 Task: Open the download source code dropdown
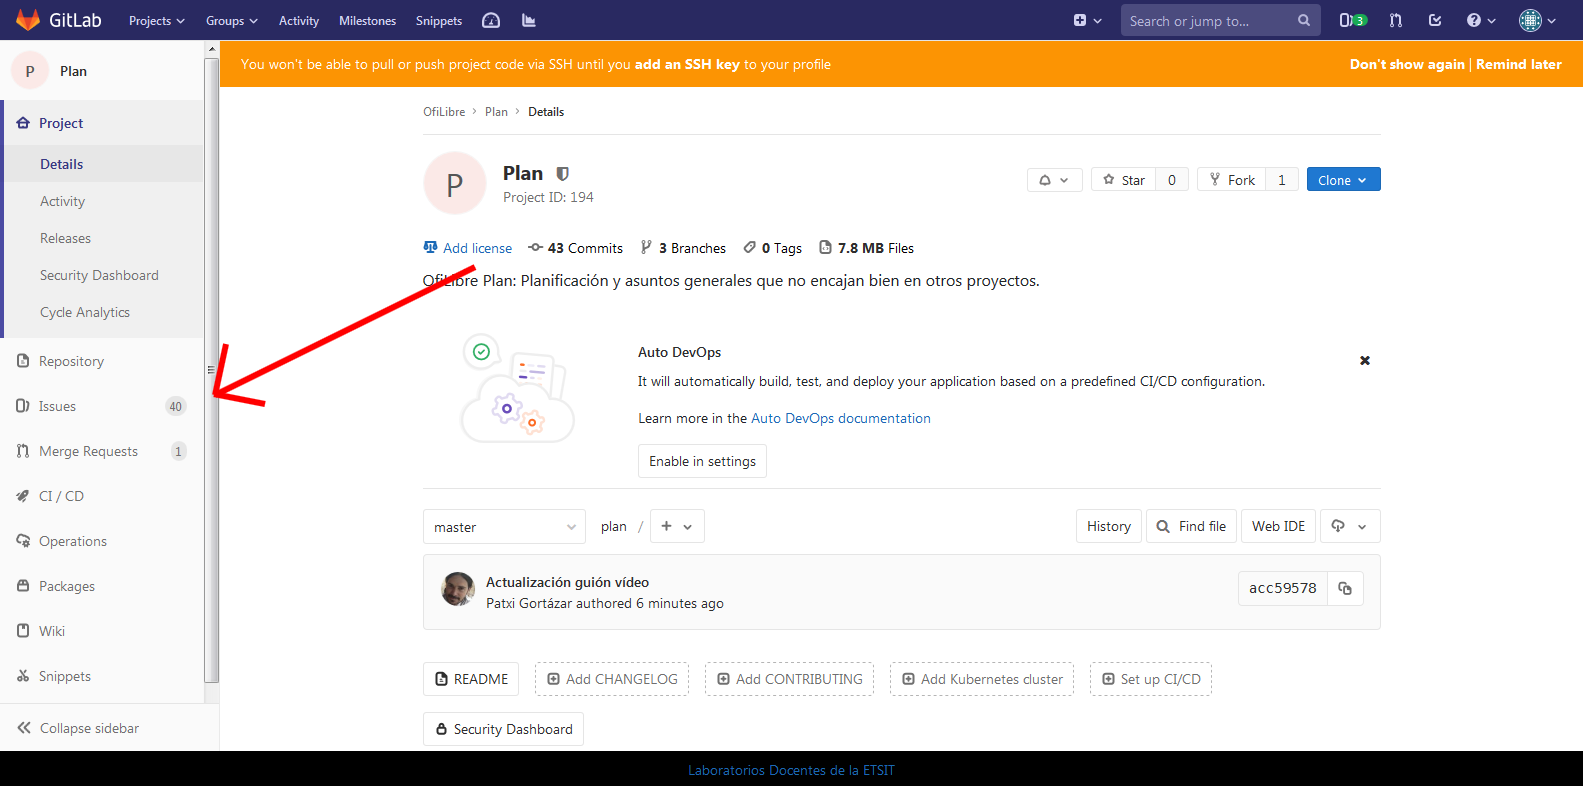coord(1349,526)
